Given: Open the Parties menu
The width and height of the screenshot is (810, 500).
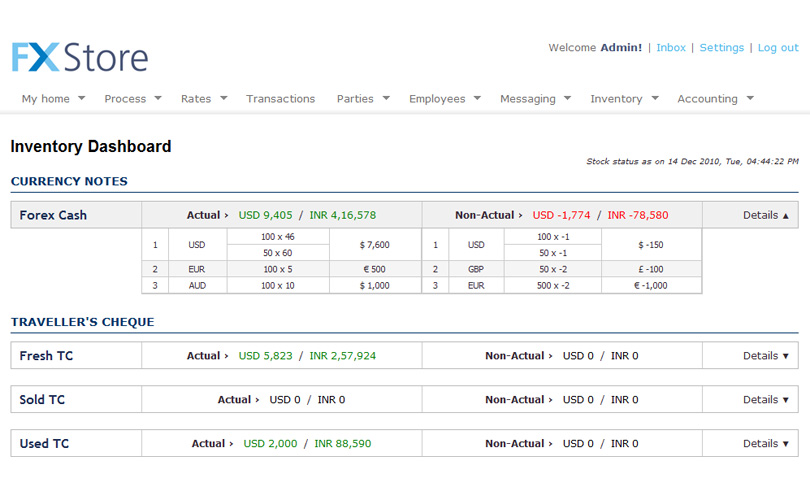Looking at the screenshot, I should [x=363, y=99].
